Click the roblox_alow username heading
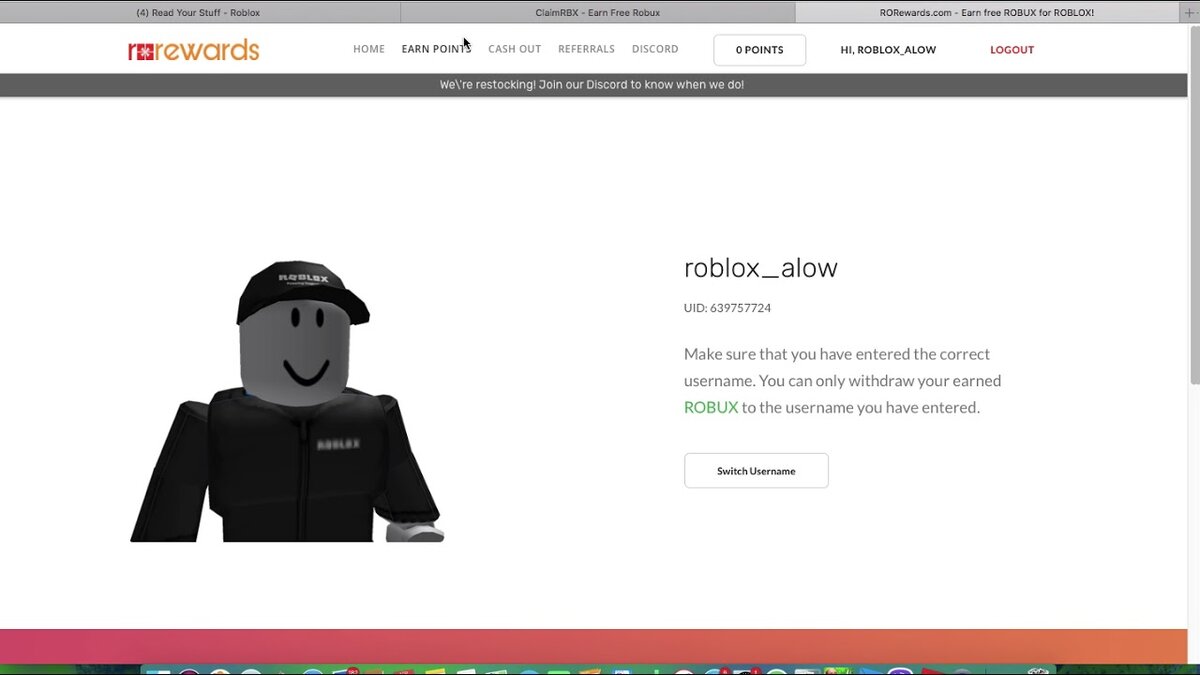 pyautogui.click(x=761, y=268)
